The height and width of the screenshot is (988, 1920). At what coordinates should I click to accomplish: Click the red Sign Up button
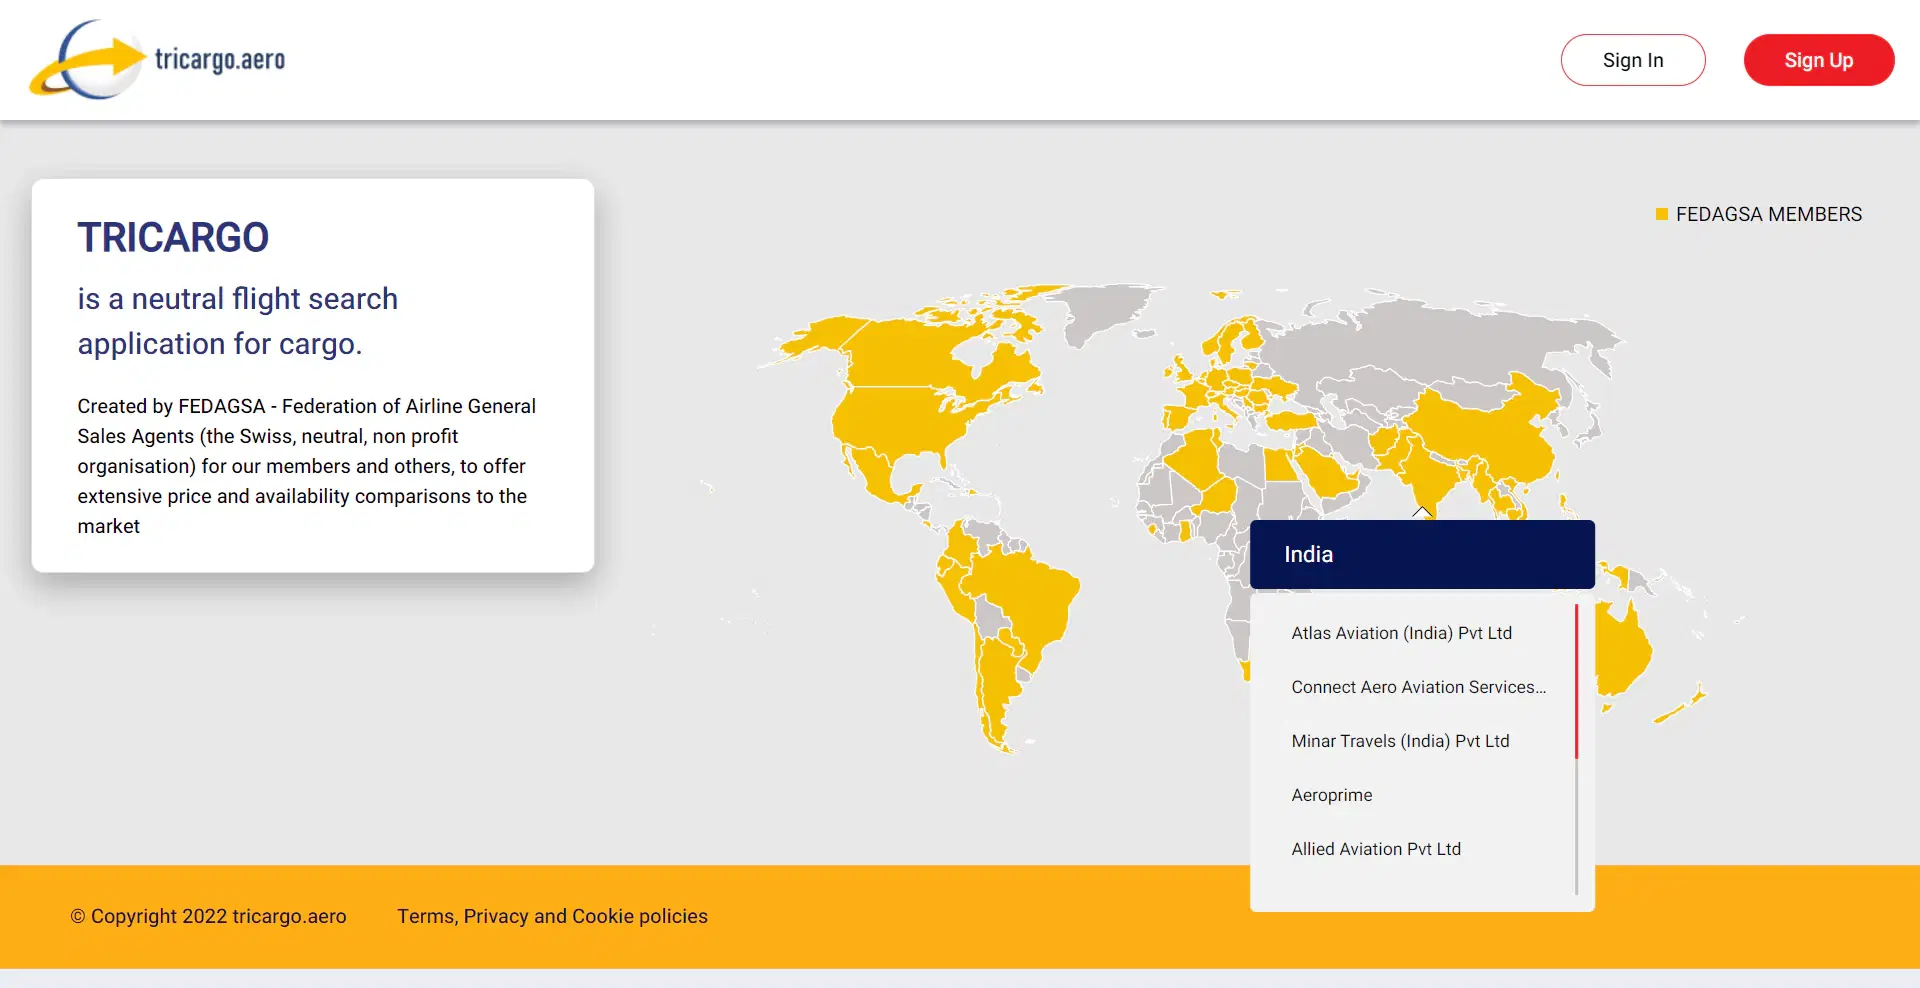point(1819,60)
